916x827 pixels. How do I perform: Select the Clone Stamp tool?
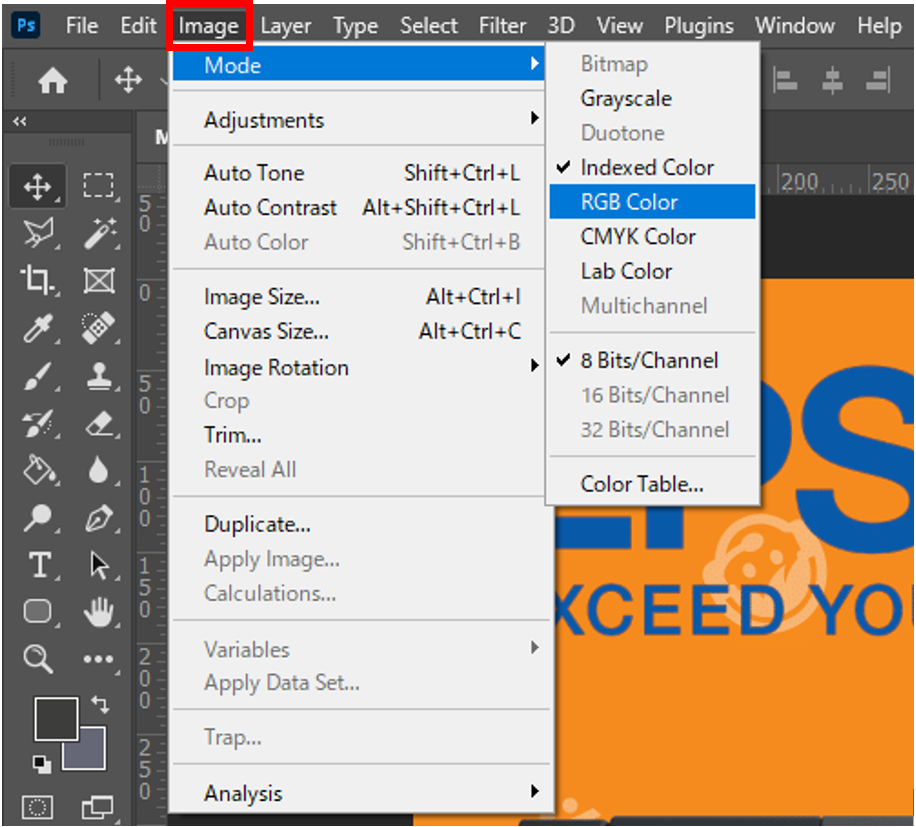98,376
